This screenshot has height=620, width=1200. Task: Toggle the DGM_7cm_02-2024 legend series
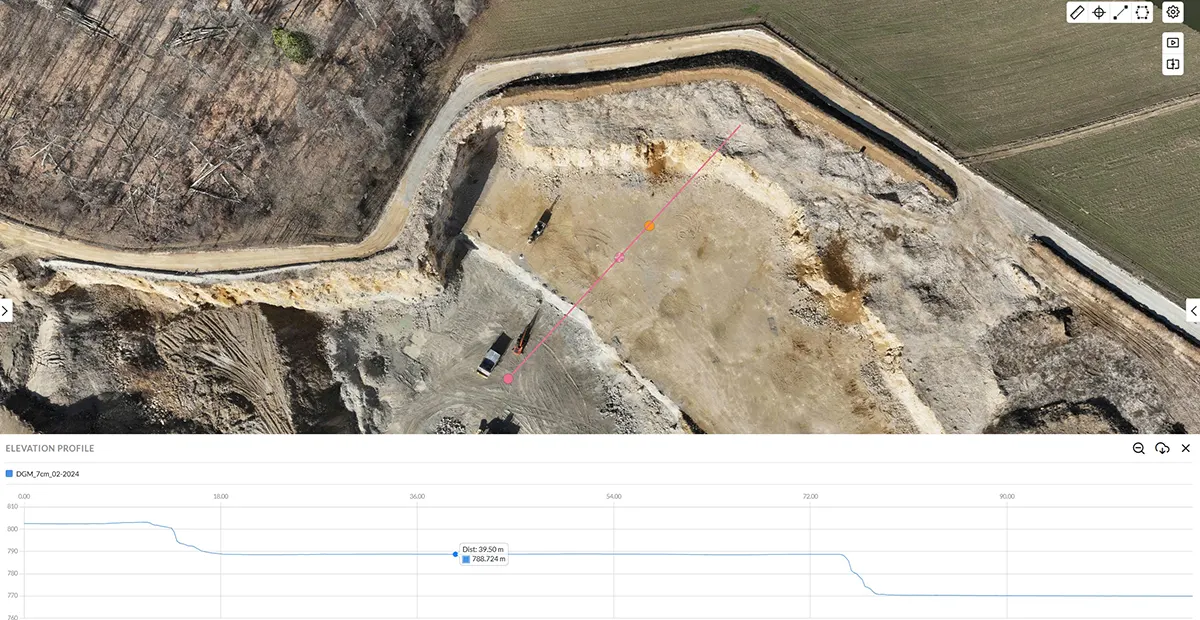(x=47, y=474)
